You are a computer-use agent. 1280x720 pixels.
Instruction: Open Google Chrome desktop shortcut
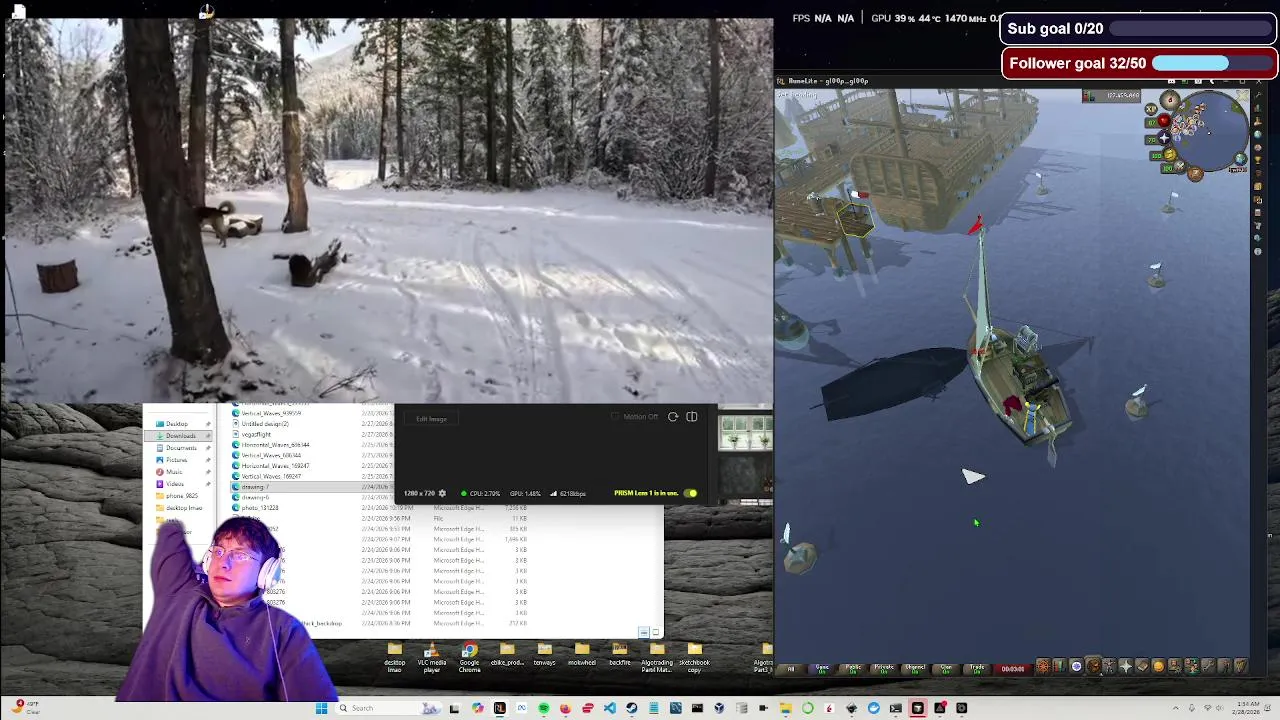(x=470, y=656)
